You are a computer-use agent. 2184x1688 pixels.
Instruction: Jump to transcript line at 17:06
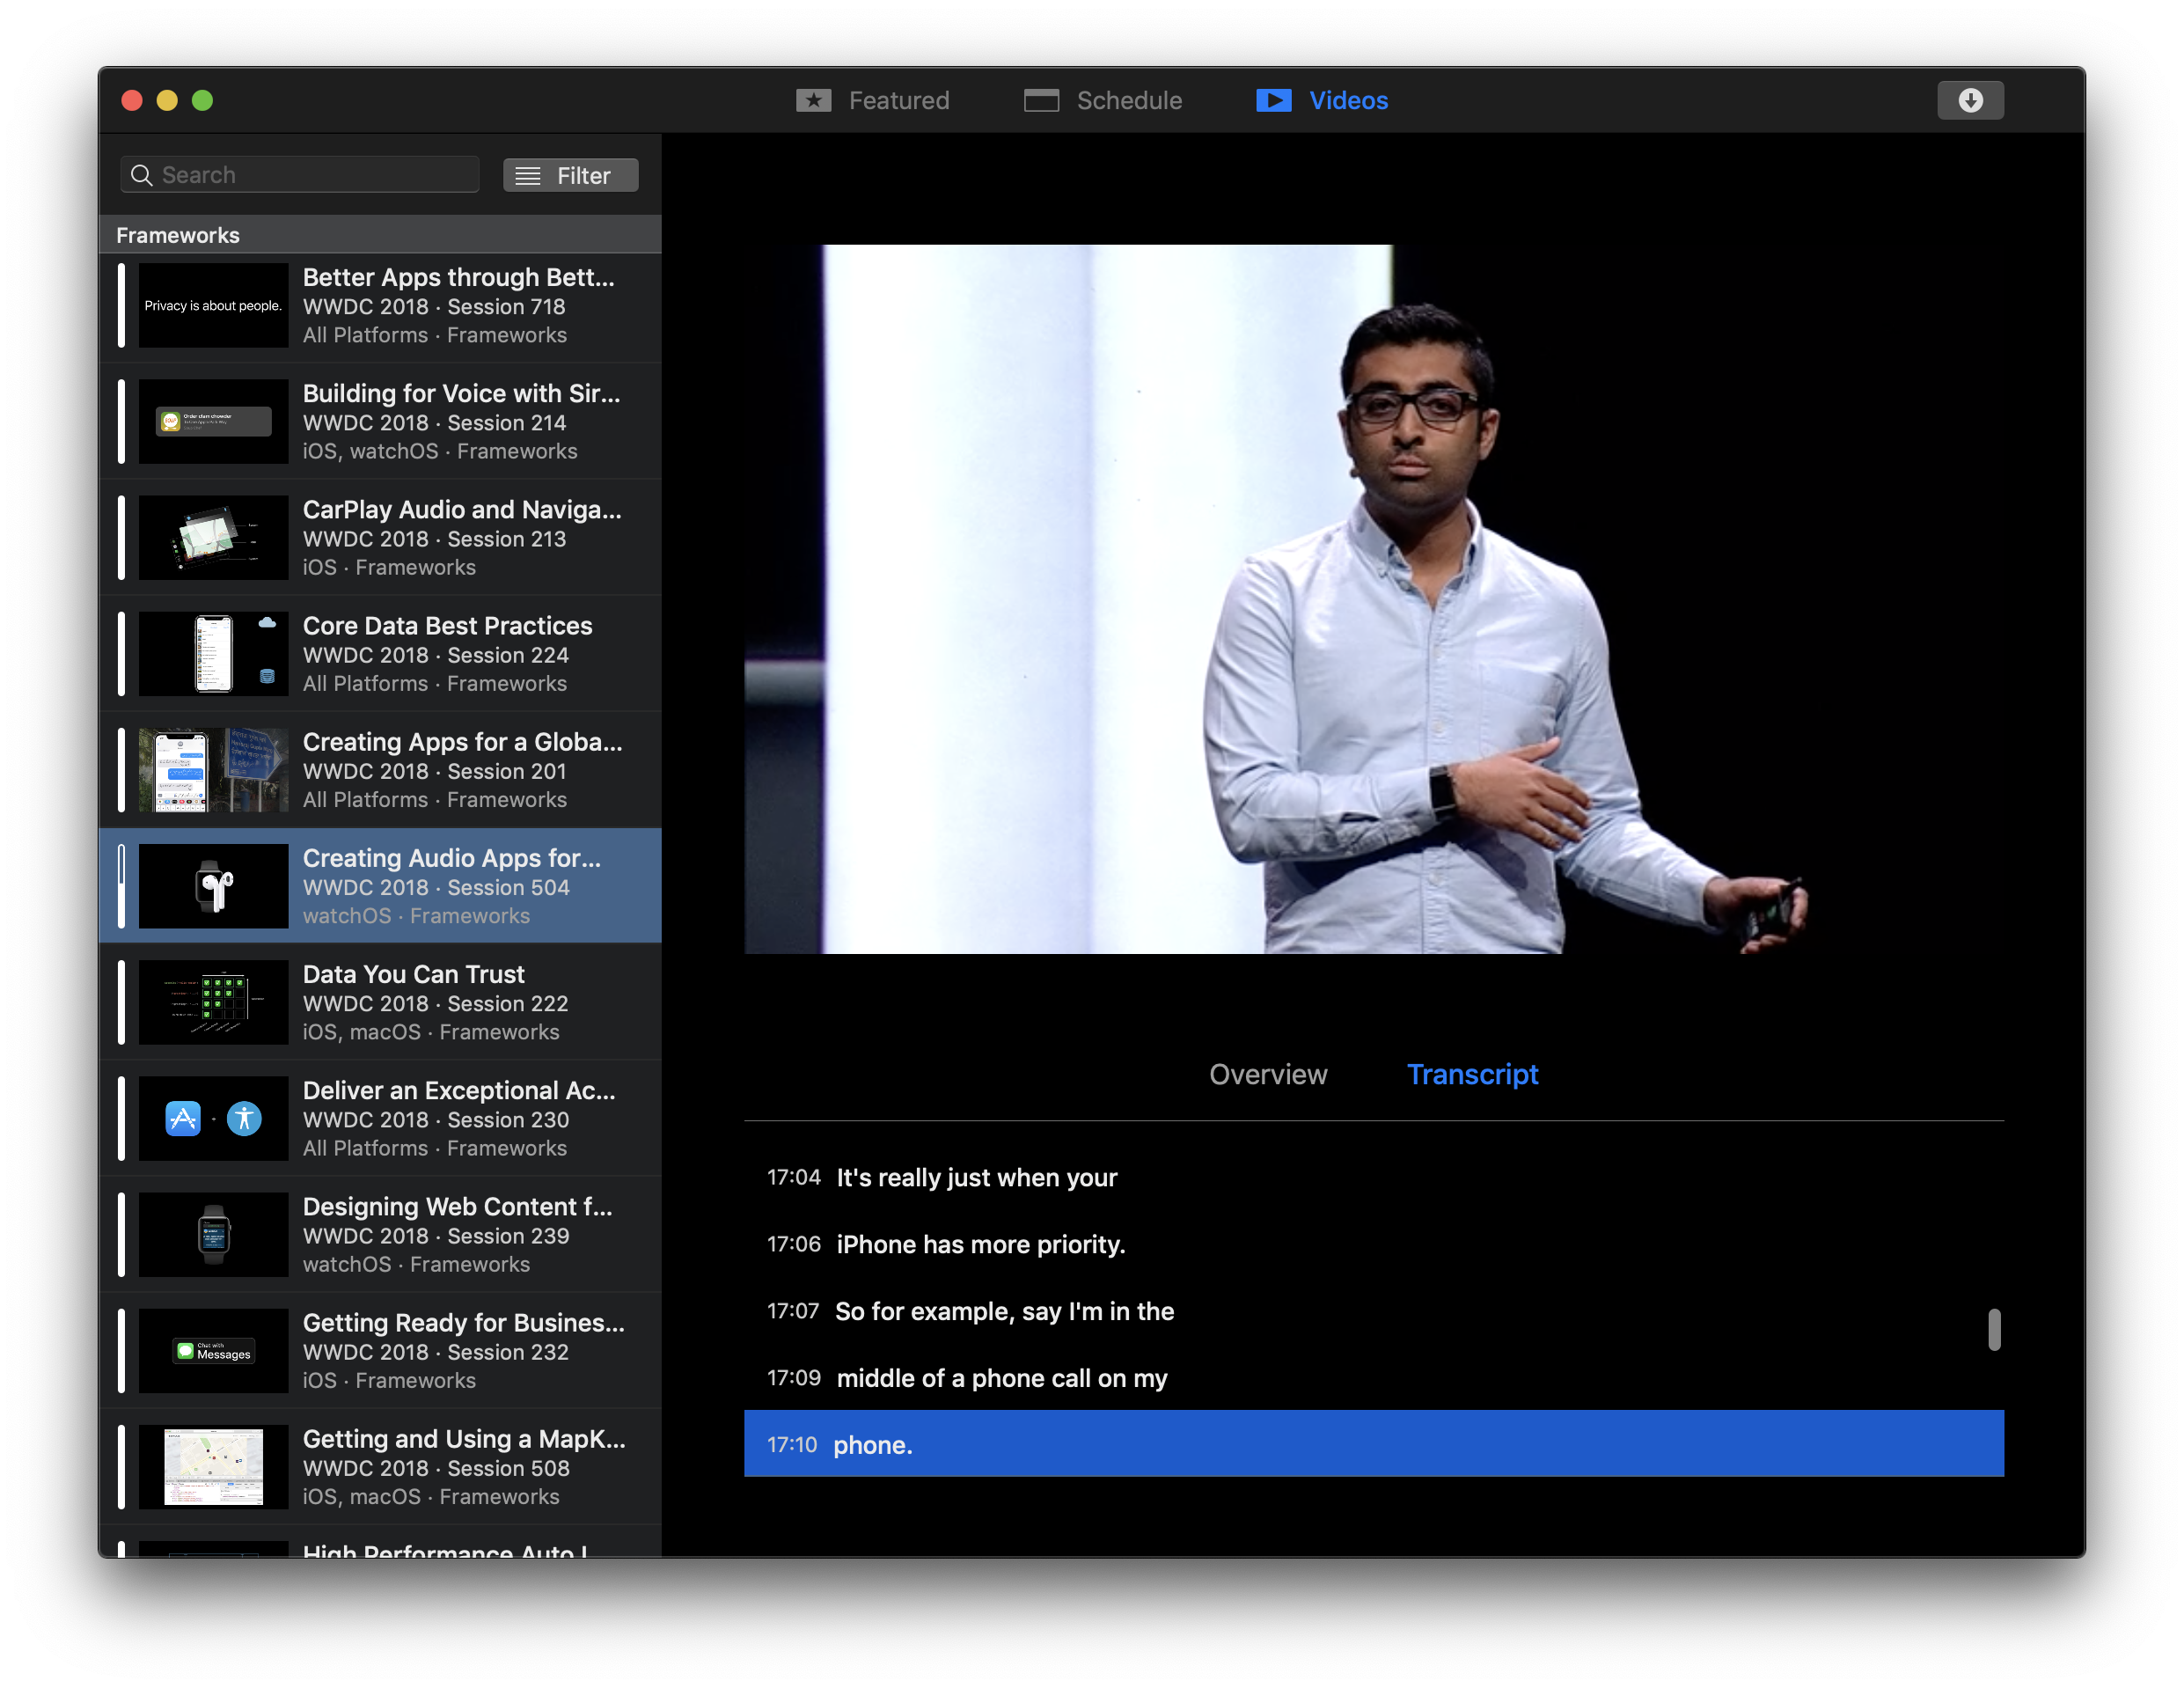pyautogui.click(x=980, y=1244)
